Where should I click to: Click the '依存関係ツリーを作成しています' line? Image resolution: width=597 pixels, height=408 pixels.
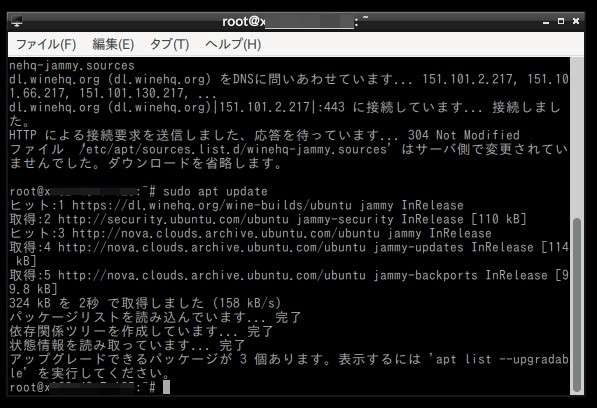pyautogui.click(x=141, y=331)
